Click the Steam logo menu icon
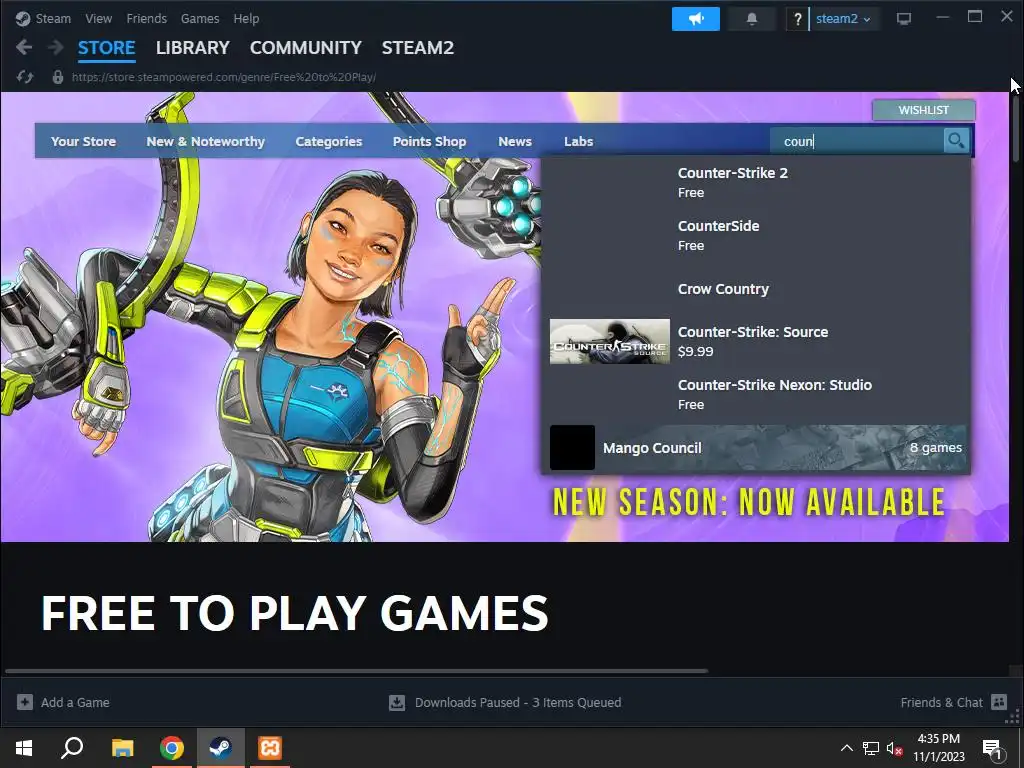Viewport: 1024px width, 768px height. pyautogui.click(x=23, y=18)
